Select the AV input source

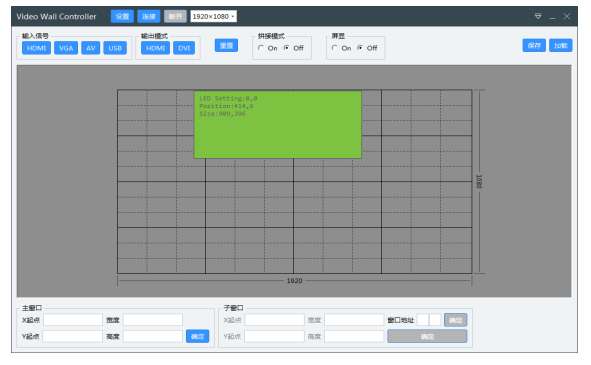(90, 48)
